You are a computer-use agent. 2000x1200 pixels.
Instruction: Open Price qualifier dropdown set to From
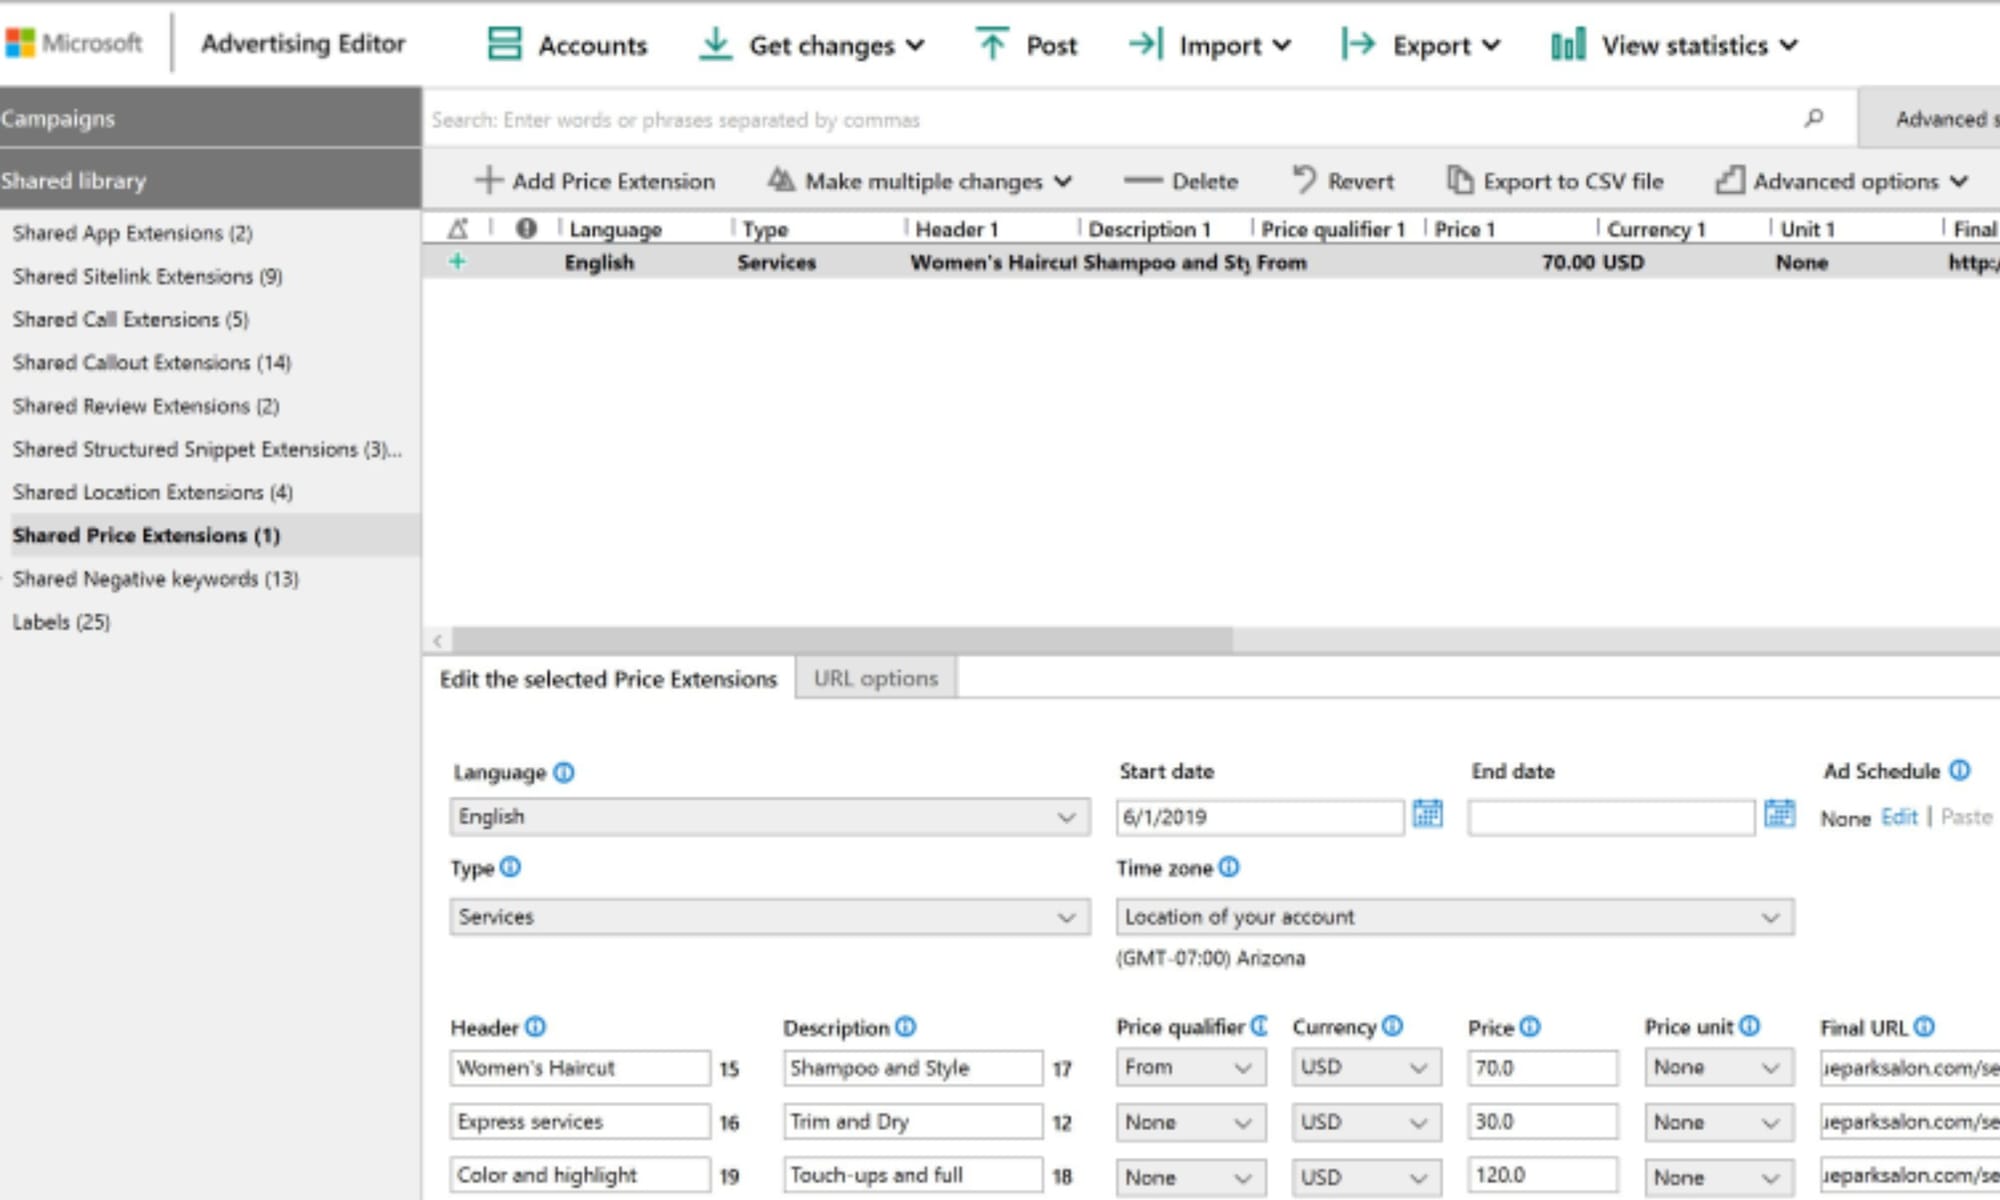(x=1191, y=1067)
